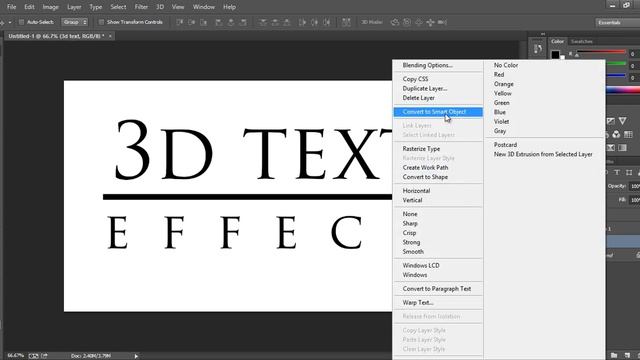Click the align right edges icon
640x360 pixels.
[243, 22]
